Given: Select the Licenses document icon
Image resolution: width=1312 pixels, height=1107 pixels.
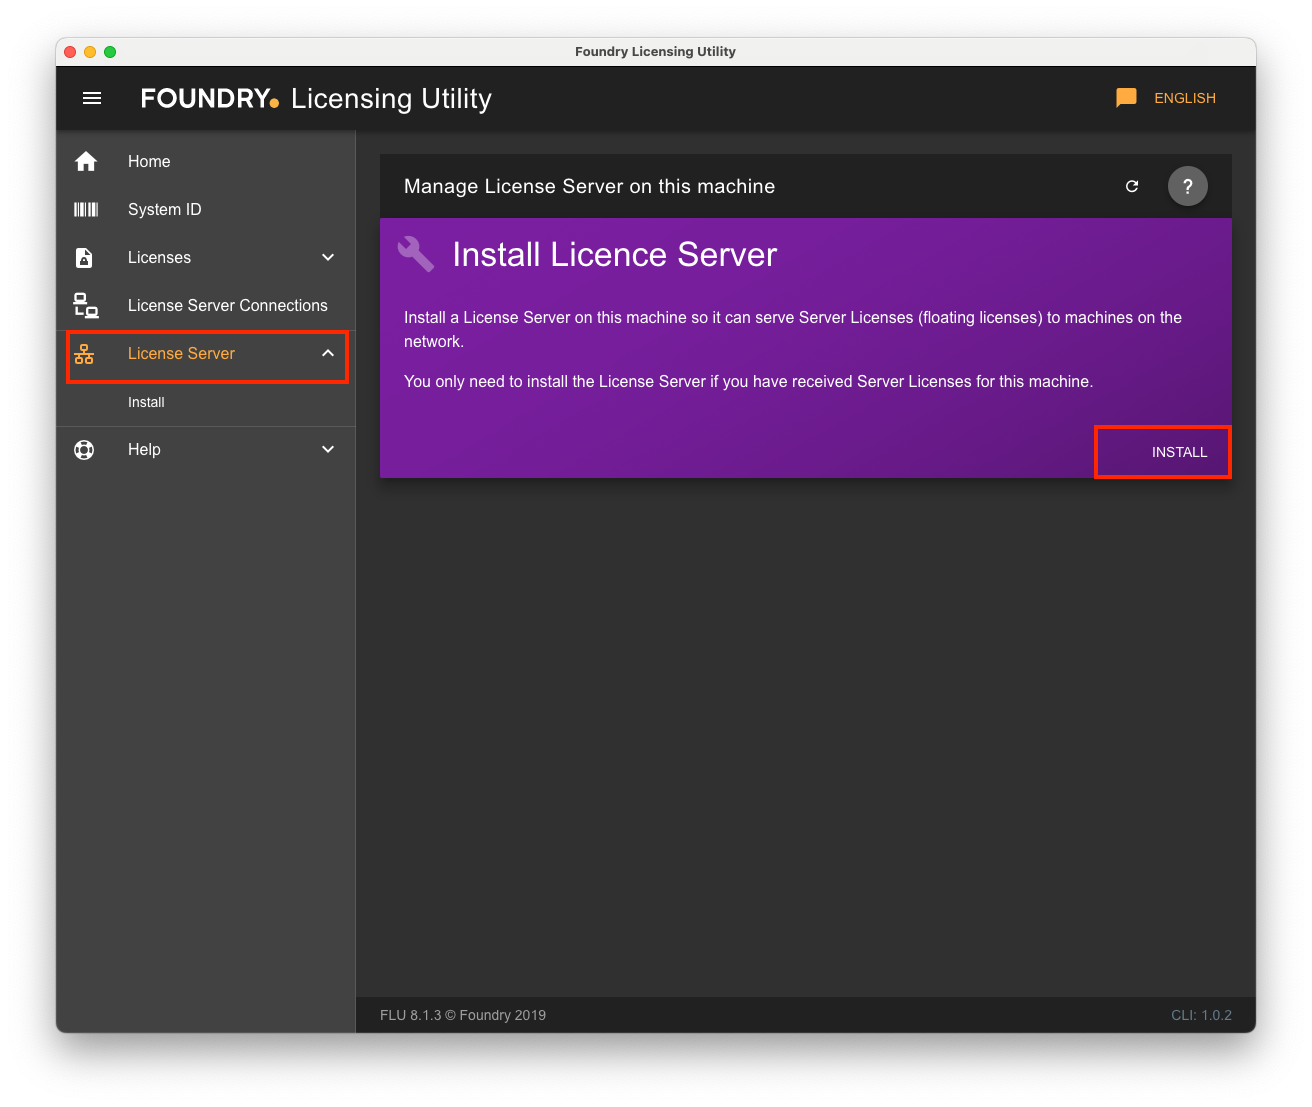Looking at the screenshot, I should click(x=86, y=257).
